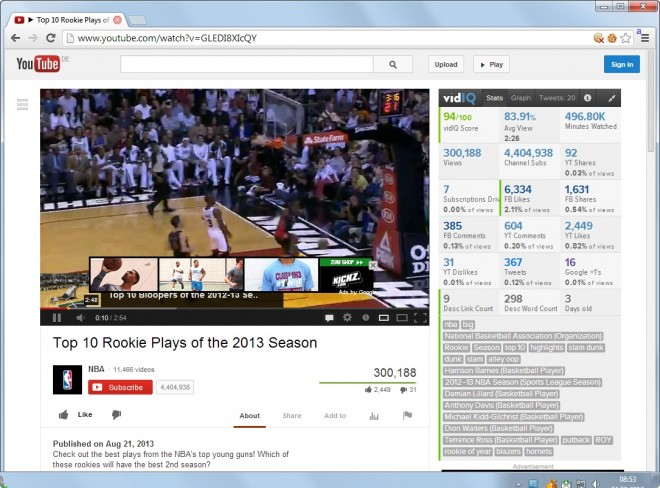
Task: Close the browser tab
Action: tap(118, 20)
